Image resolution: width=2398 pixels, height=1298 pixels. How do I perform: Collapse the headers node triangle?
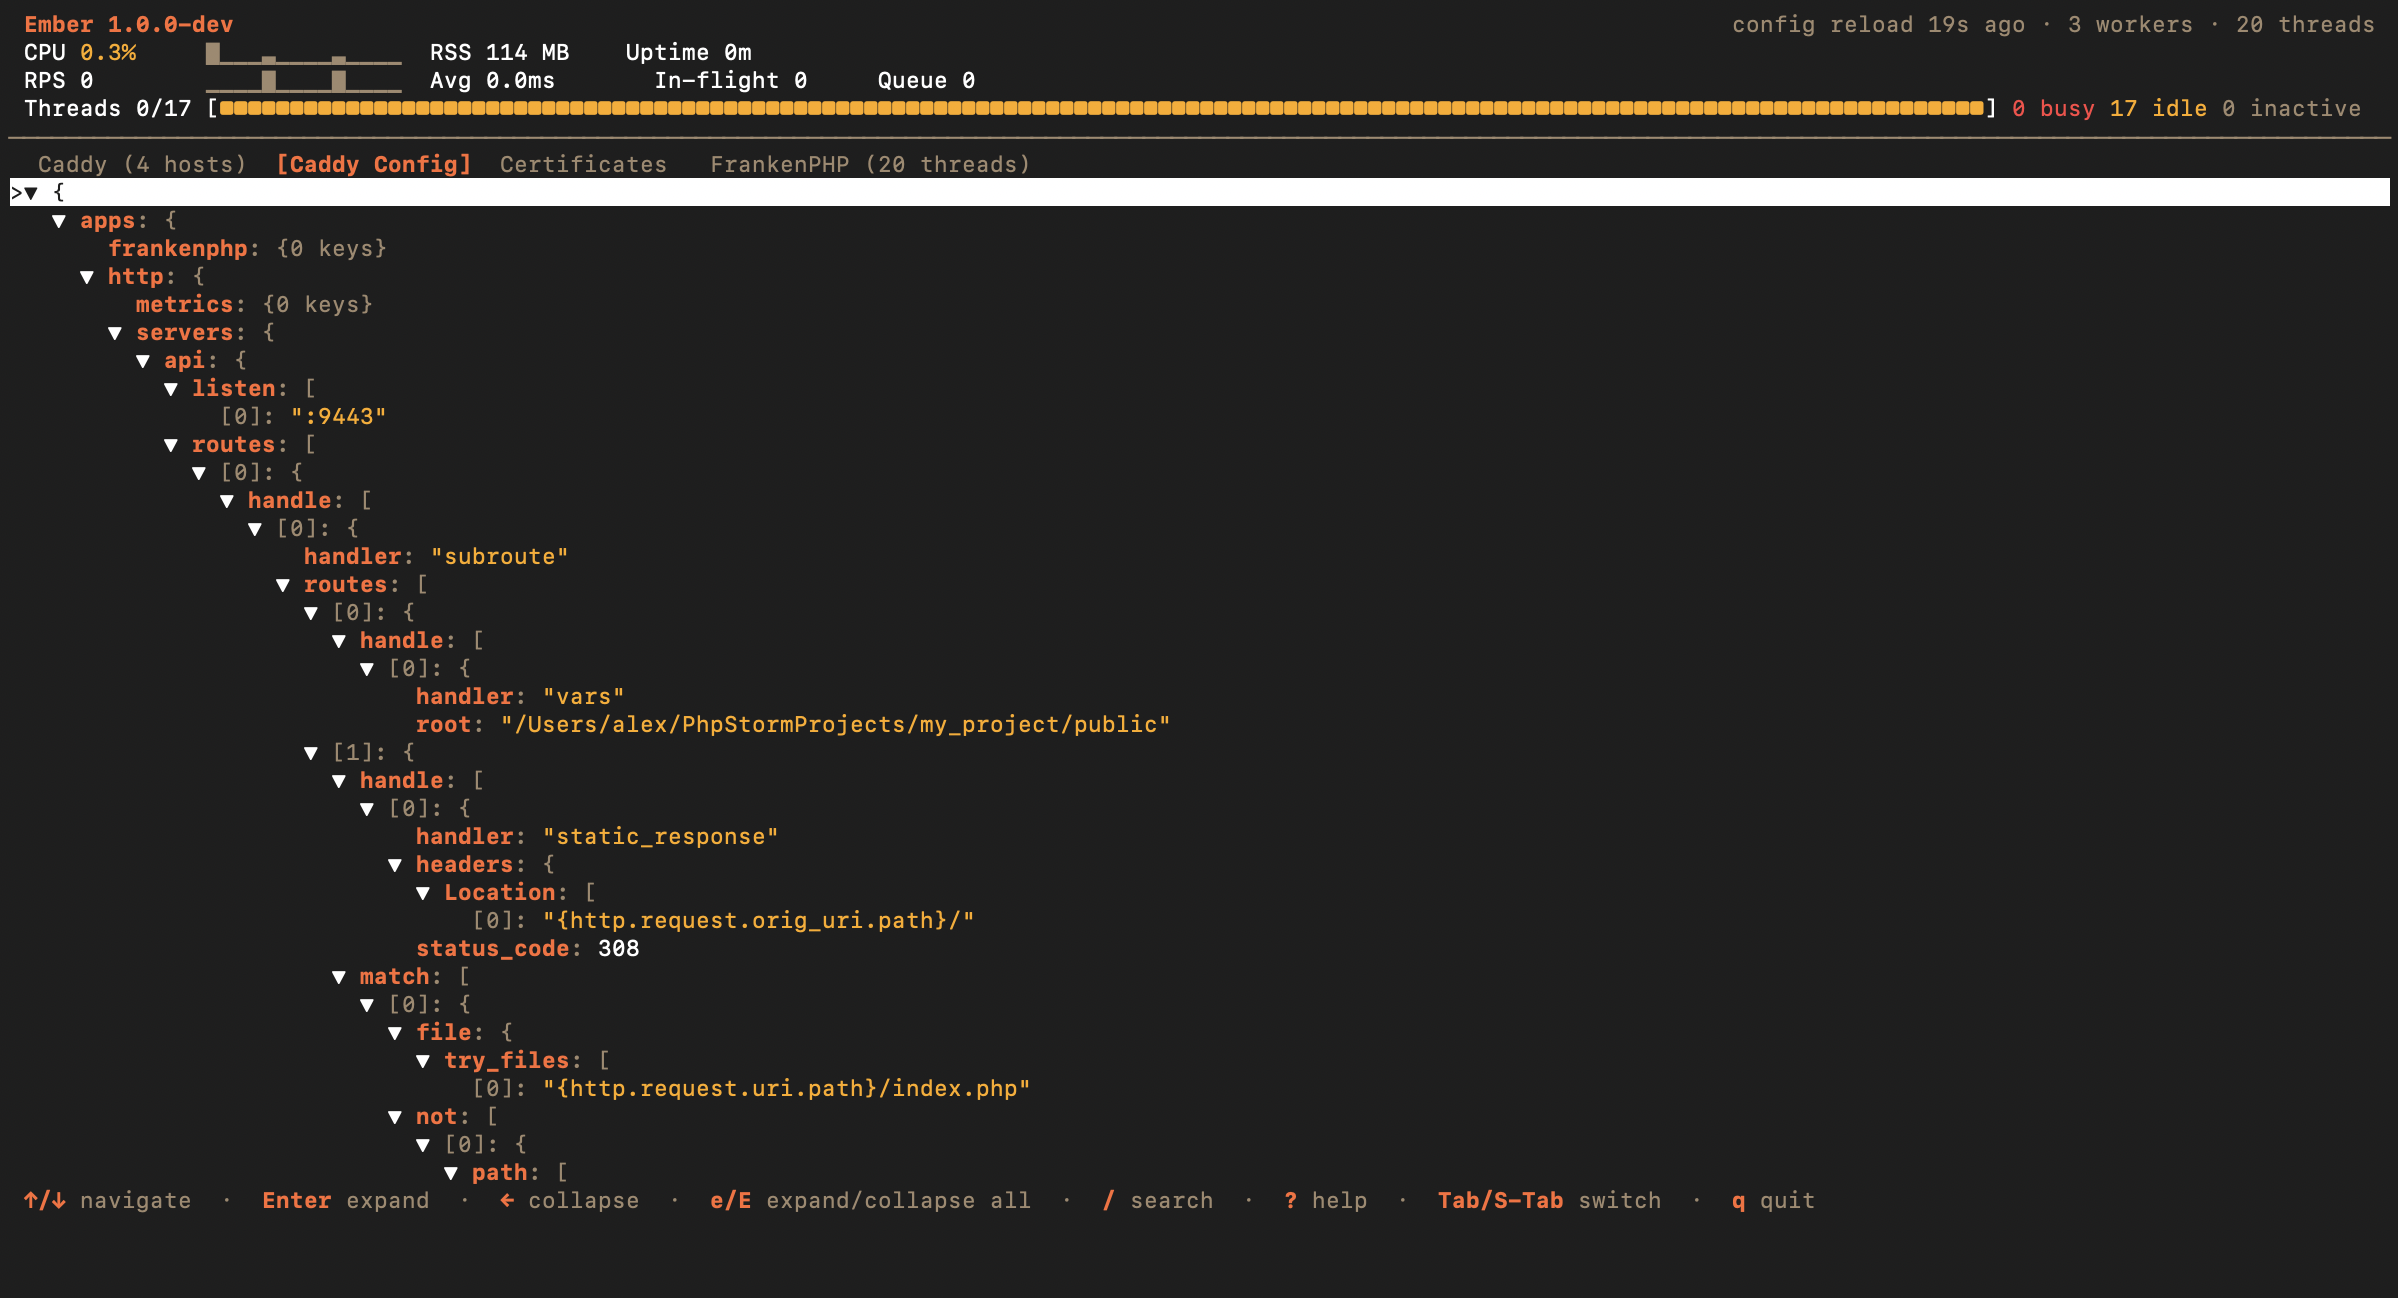coord(395,865)
